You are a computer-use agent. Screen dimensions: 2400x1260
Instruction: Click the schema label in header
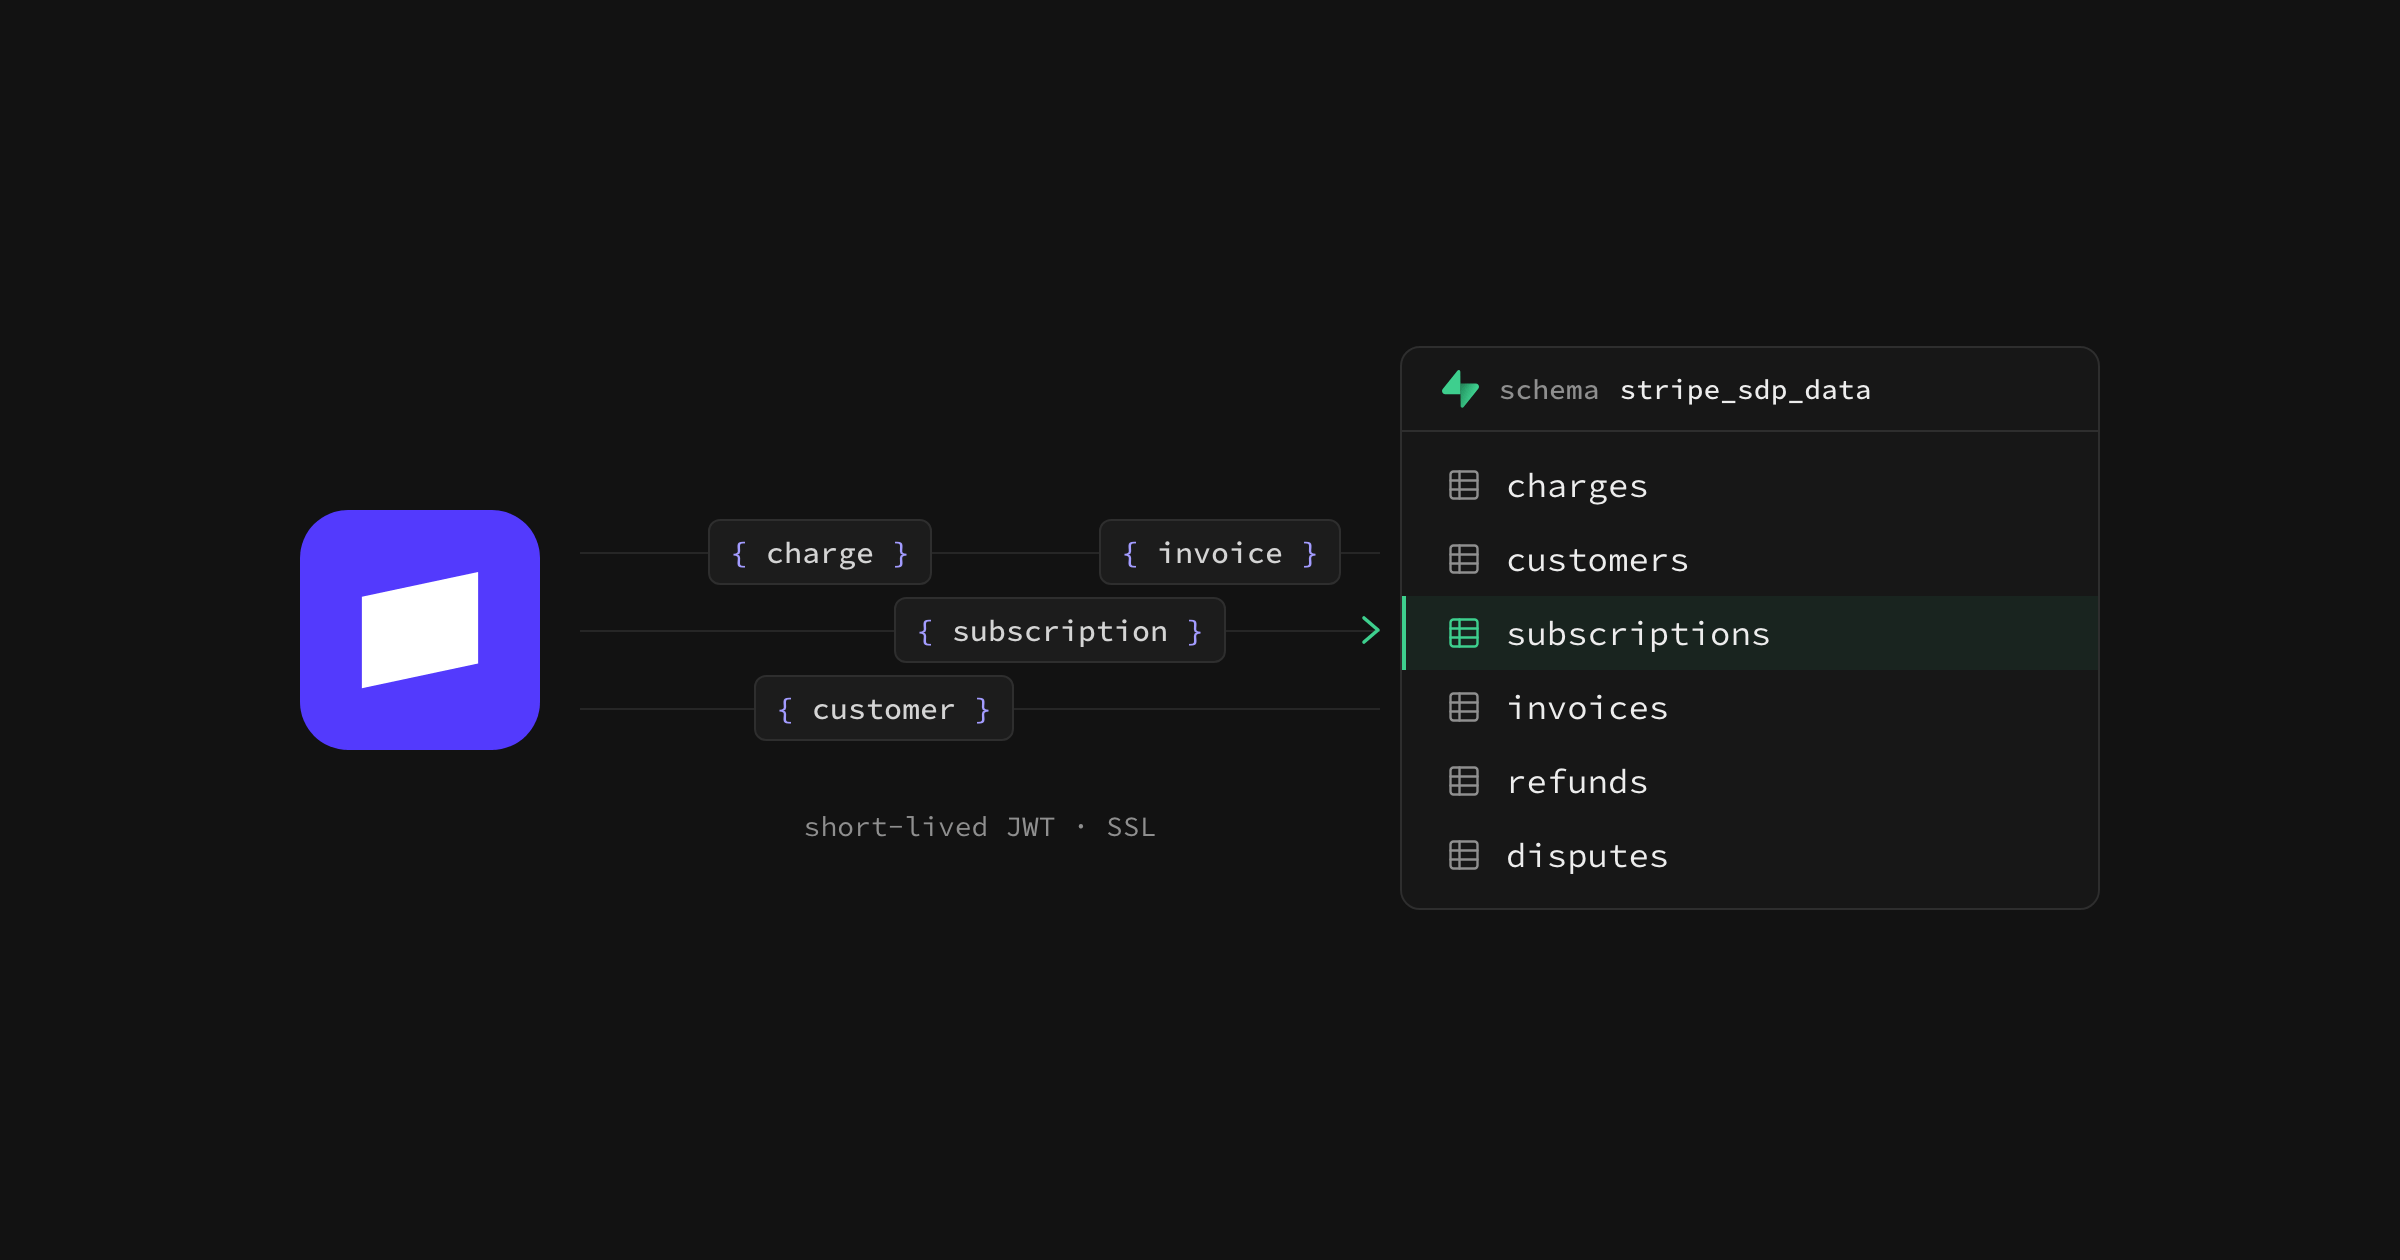pos(1549,390)
